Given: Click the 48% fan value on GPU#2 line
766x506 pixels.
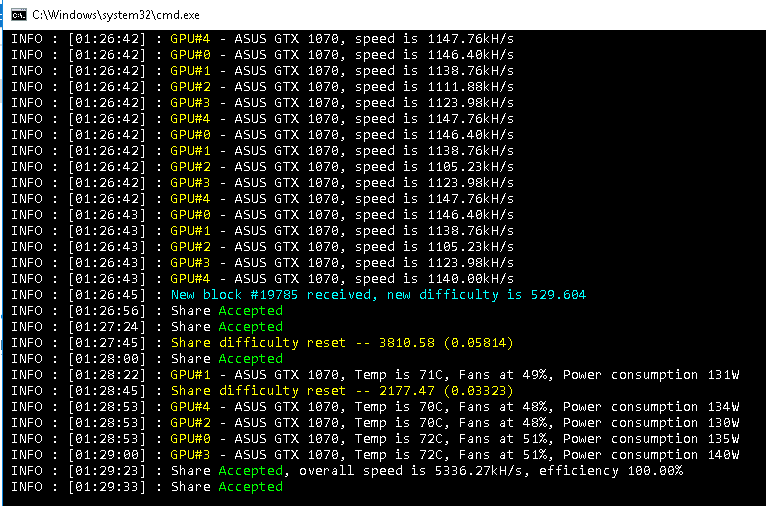Looking at the screenshot, I should click(535, 422).
